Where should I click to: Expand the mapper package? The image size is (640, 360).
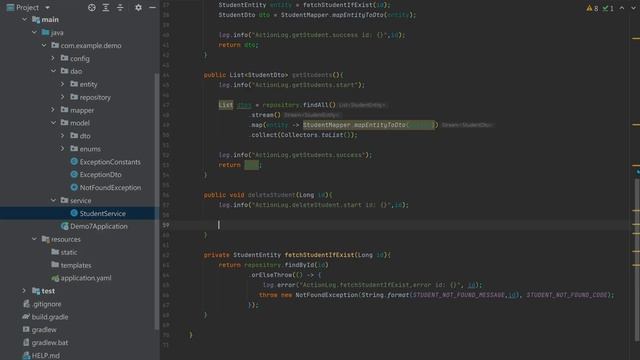coord(53,110)
